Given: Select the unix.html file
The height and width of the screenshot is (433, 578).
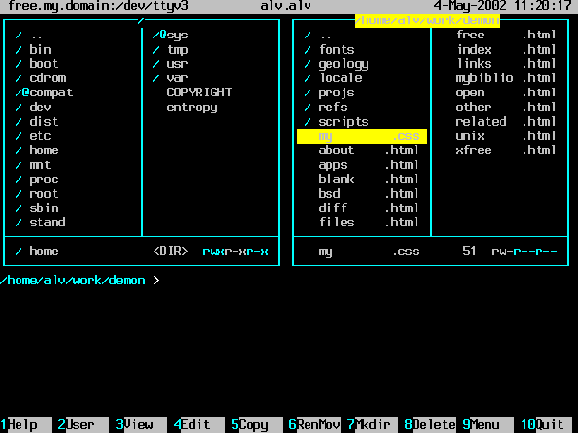Looking at the screenshot, I should pos(506,136).
